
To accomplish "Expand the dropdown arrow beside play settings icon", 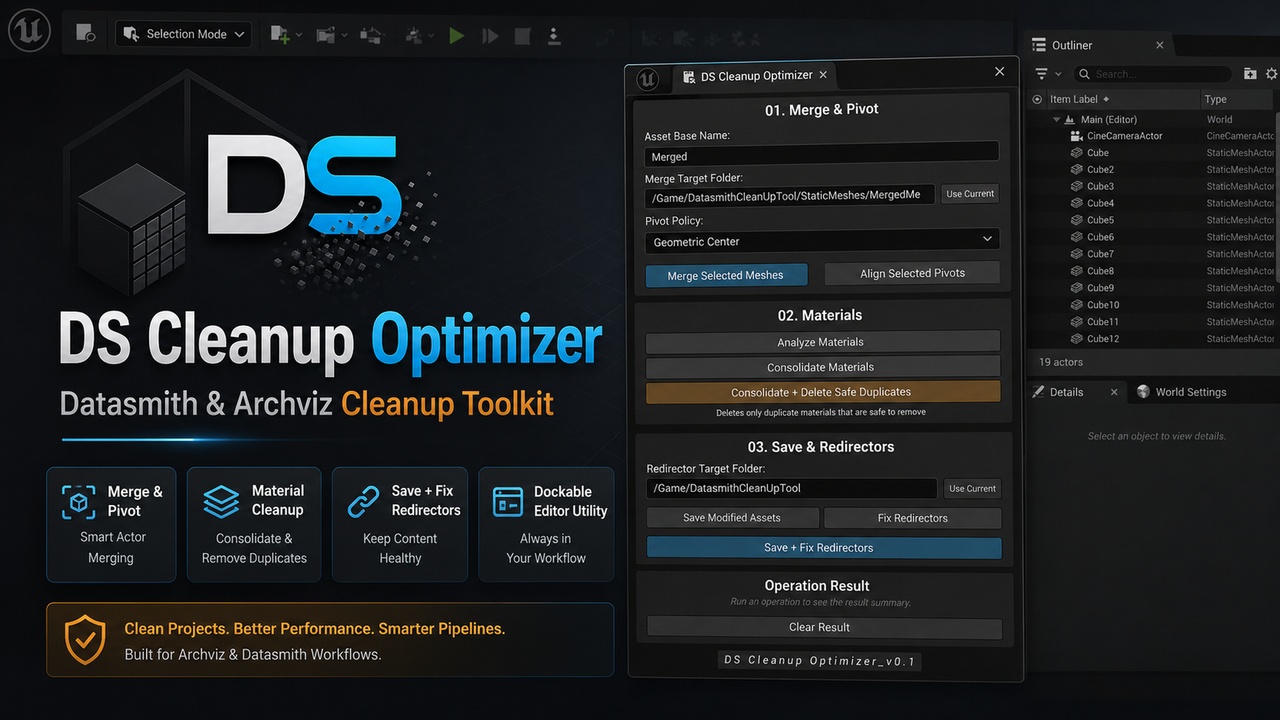I will tap(431, 36).
